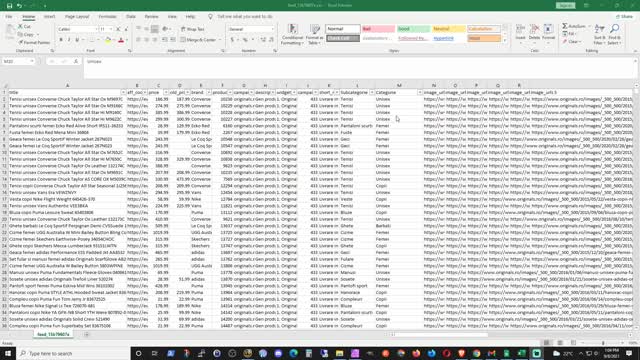Screen dimensions: 640x360
Task: Activate the Format Painter
Action: [x=34, y=42]
